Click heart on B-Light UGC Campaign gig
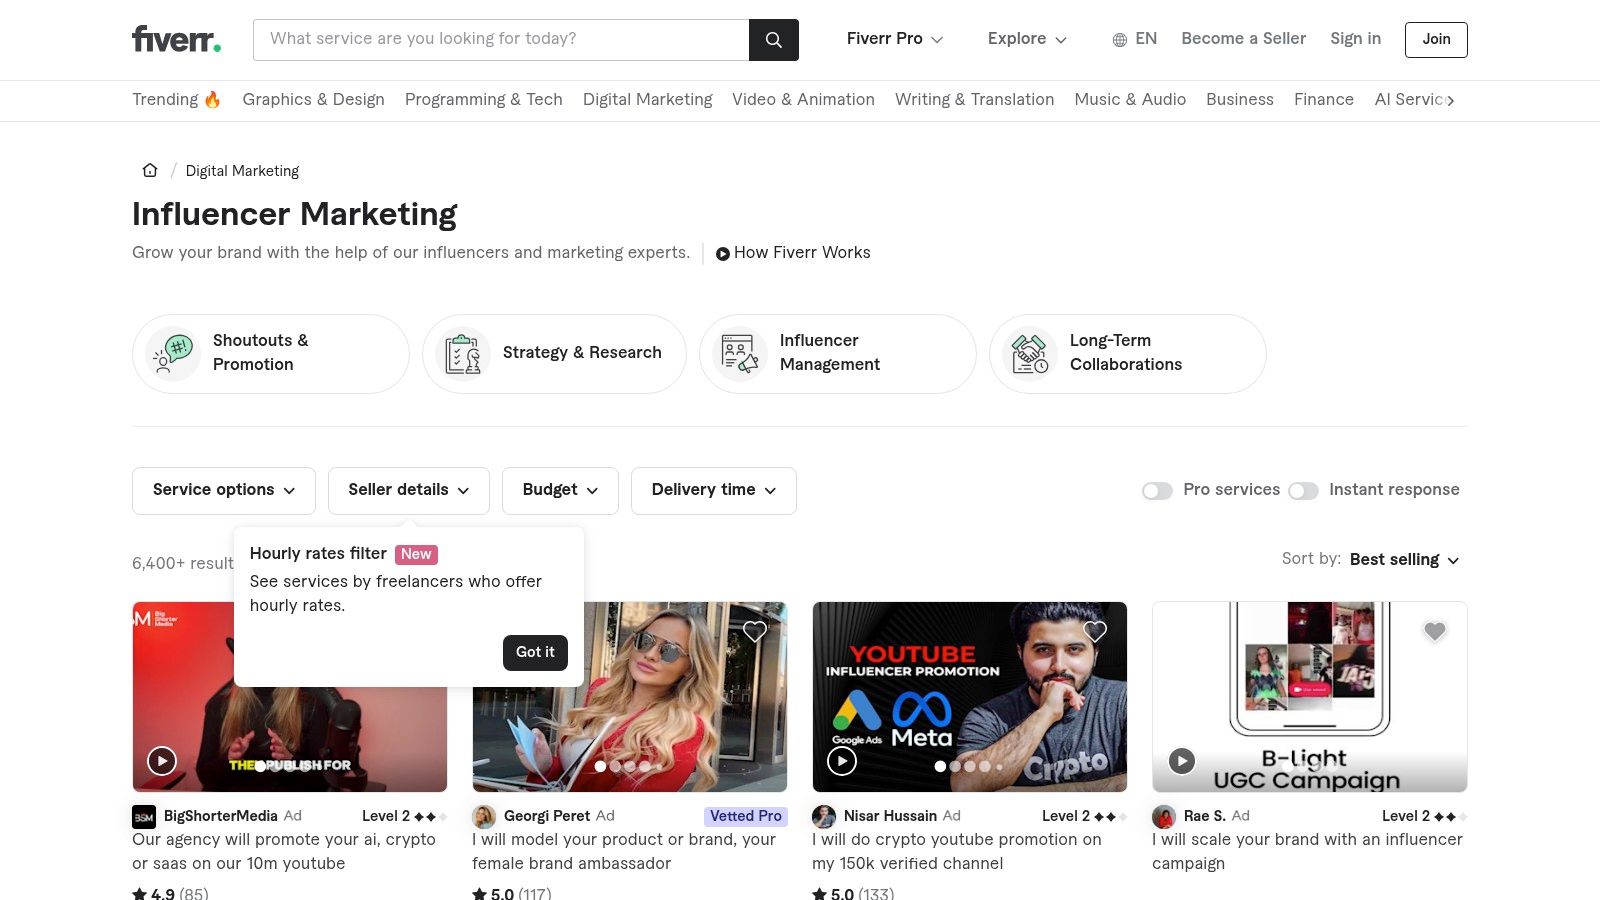This screenshot has height=900, width=1600. (x=1435, y=631)
